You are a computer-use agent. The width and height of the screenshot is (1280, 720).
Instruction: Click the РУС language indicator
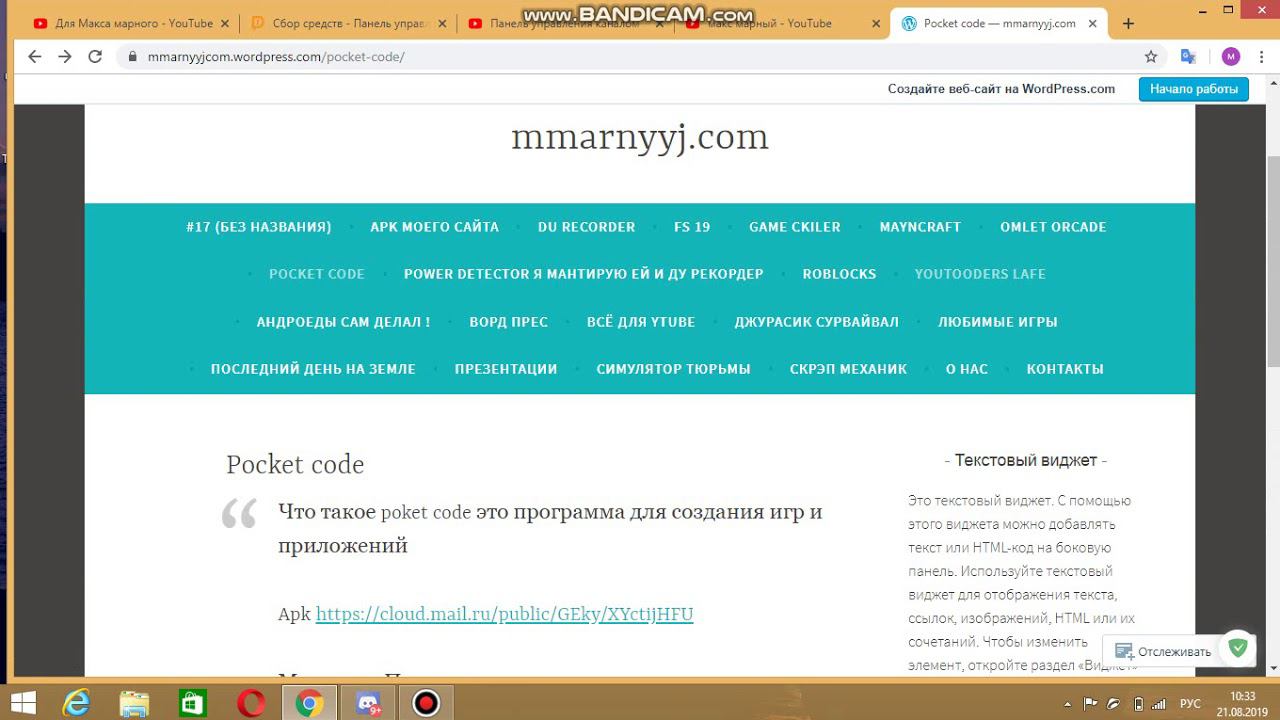click(1190, 703)
